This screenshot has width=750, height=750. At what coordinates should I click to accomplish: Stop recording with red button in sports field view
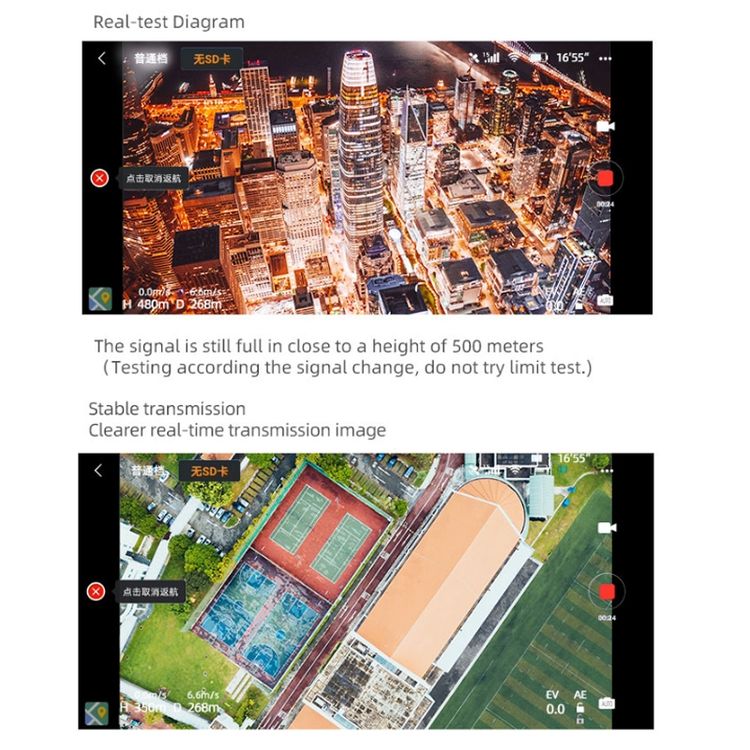point(607,592)
